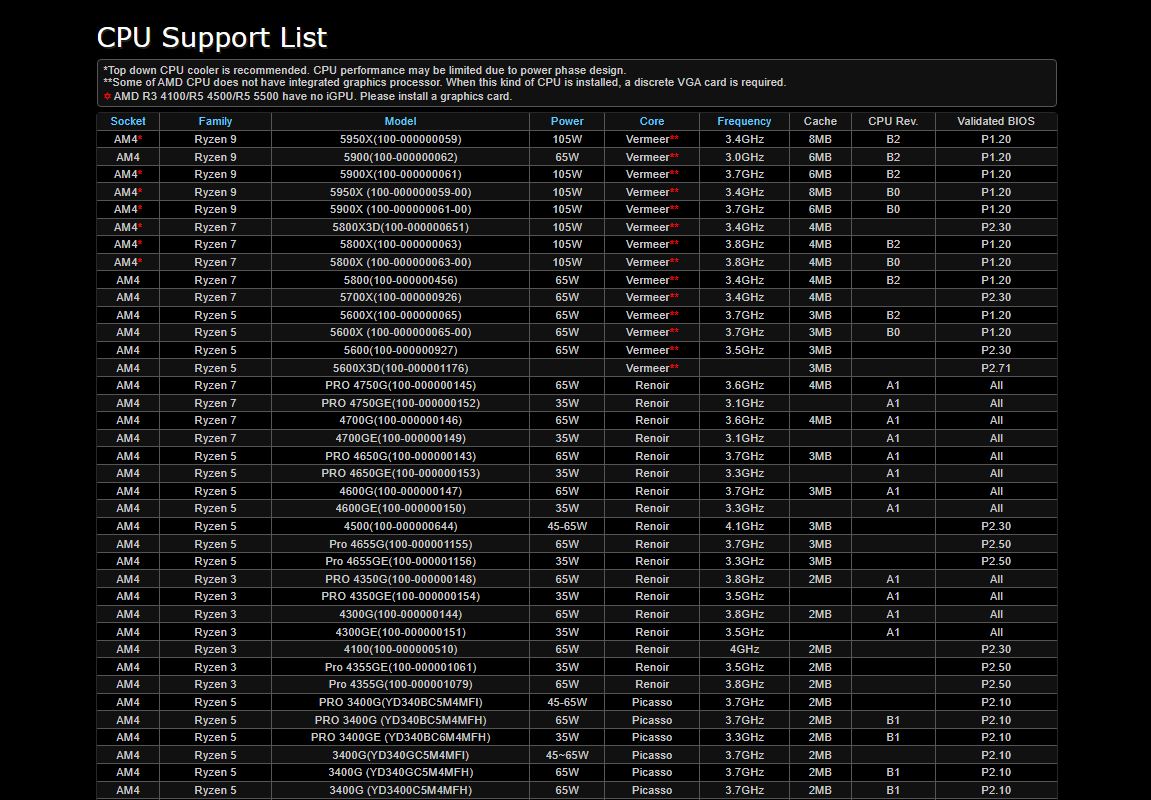Select model Pro 4655G(100-000001155) cell
Viewport: 1151px width, 800px height.
(x=400, y=544)
